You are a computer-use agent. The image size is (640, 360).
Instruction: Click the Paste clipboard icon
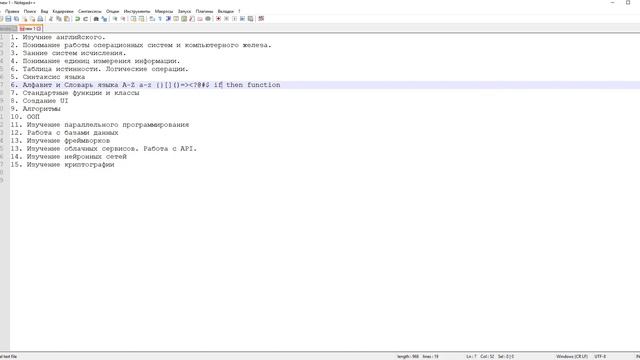67,19
